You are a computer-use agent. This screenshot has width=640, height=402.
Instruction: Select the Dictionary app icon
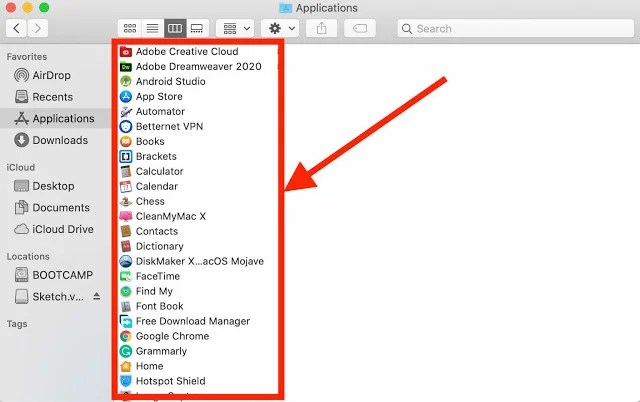(126, 247)
